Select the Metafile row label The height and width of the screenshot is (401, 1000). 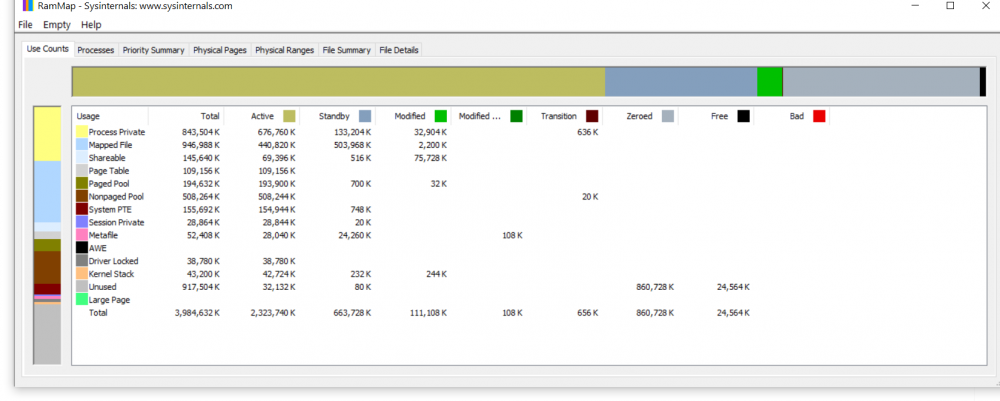(x=103, y=235)
